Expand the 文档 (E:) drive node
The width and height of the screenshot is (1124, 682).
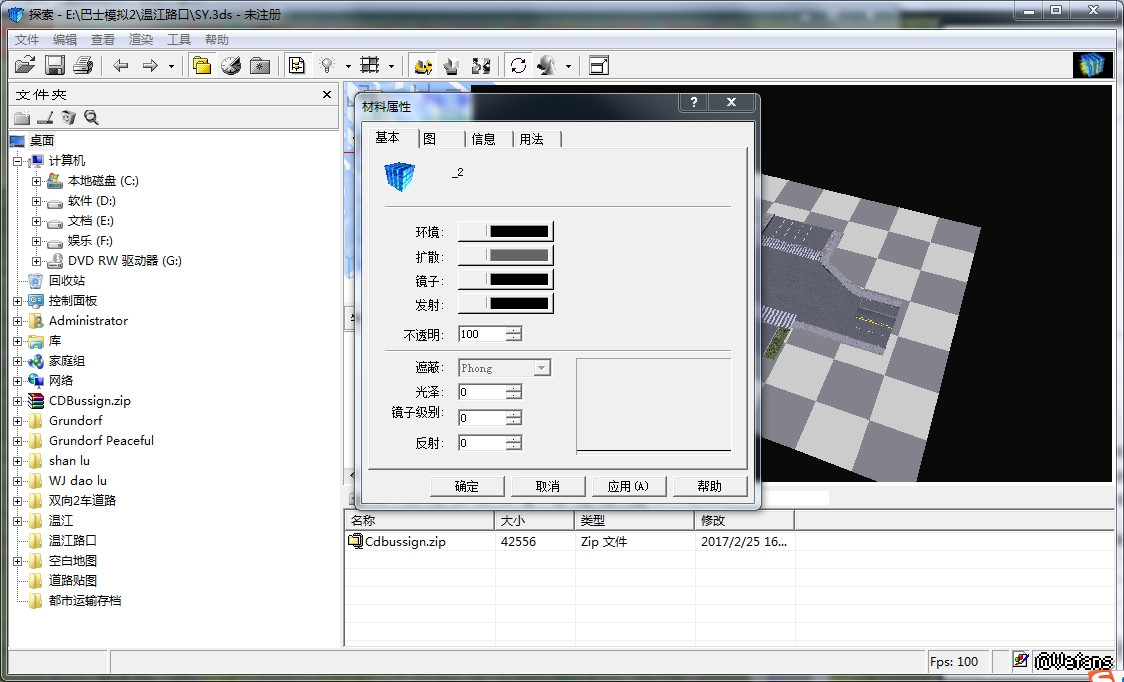[x=37, y=221]
